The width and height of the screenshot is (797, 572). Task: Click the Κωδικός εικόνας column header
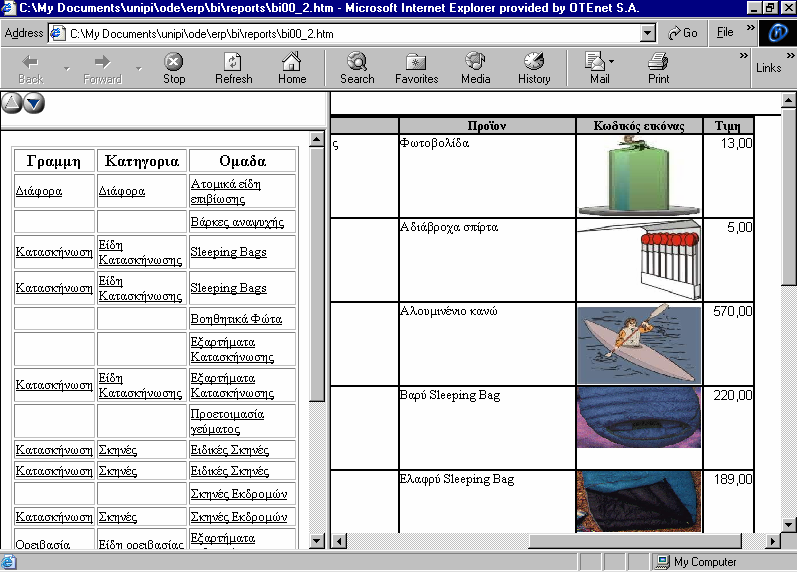click(639, 126)
